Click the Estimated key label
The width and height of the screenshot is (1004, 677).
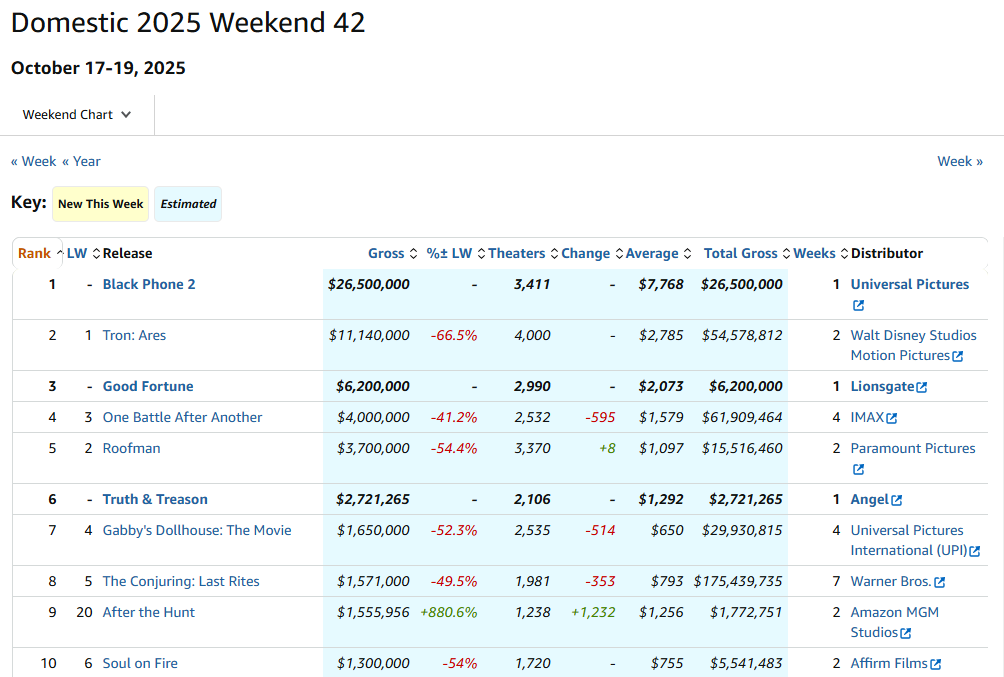click(188, 204)
